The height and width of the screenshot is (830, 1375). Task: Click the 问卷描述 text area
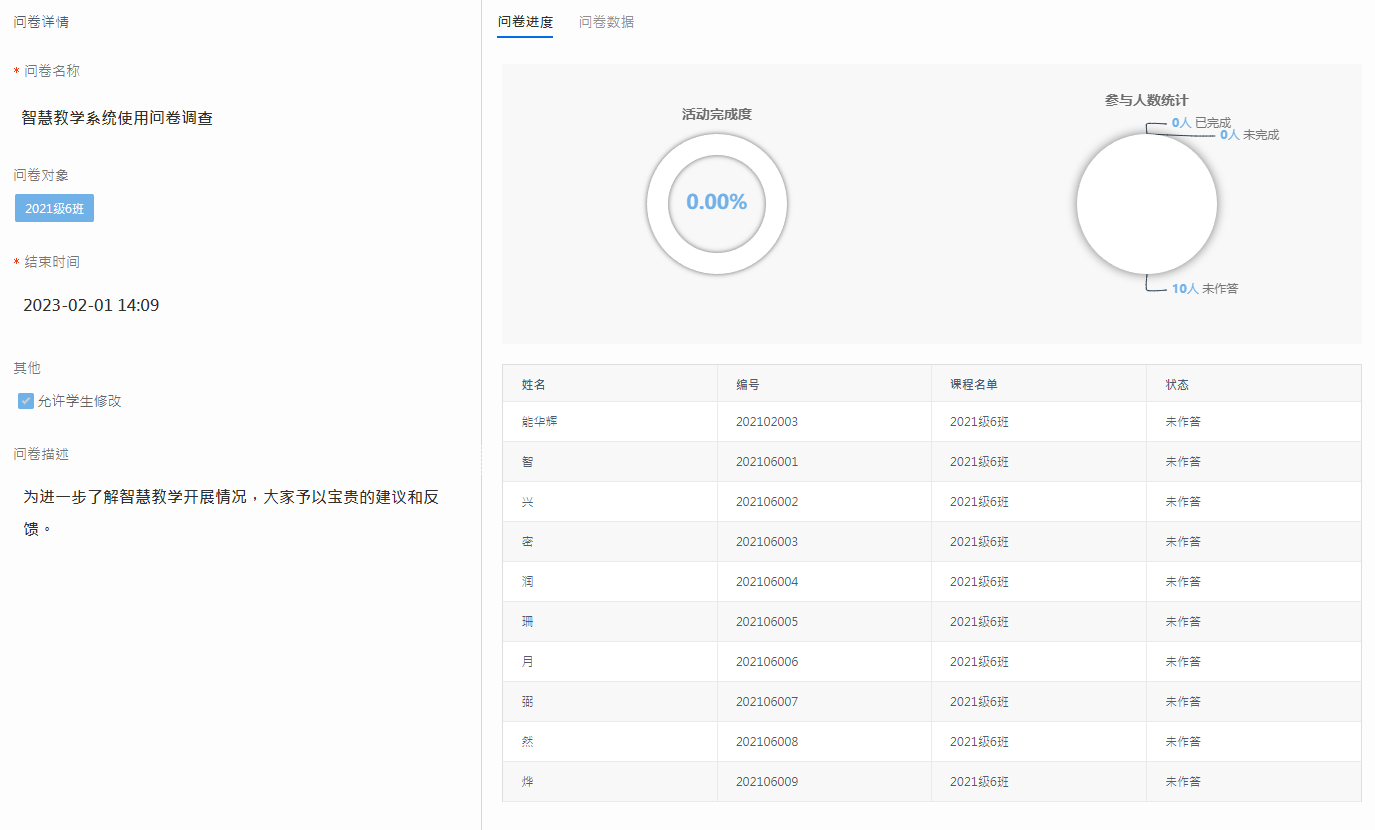(x=230, y=512)
